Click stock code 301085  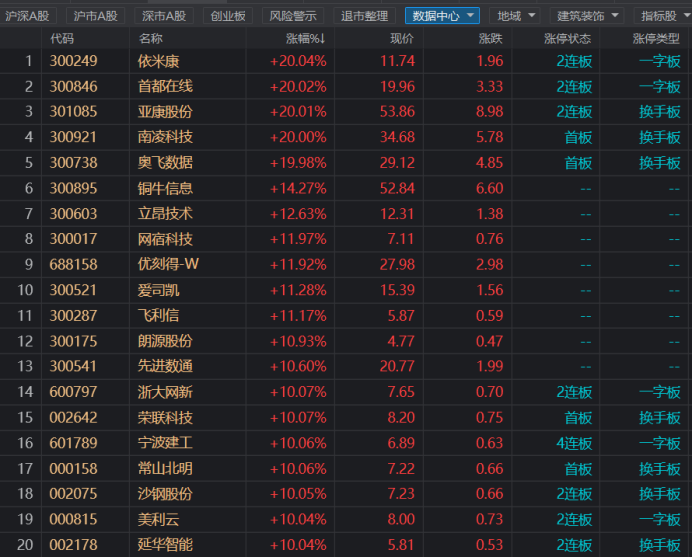73,112
